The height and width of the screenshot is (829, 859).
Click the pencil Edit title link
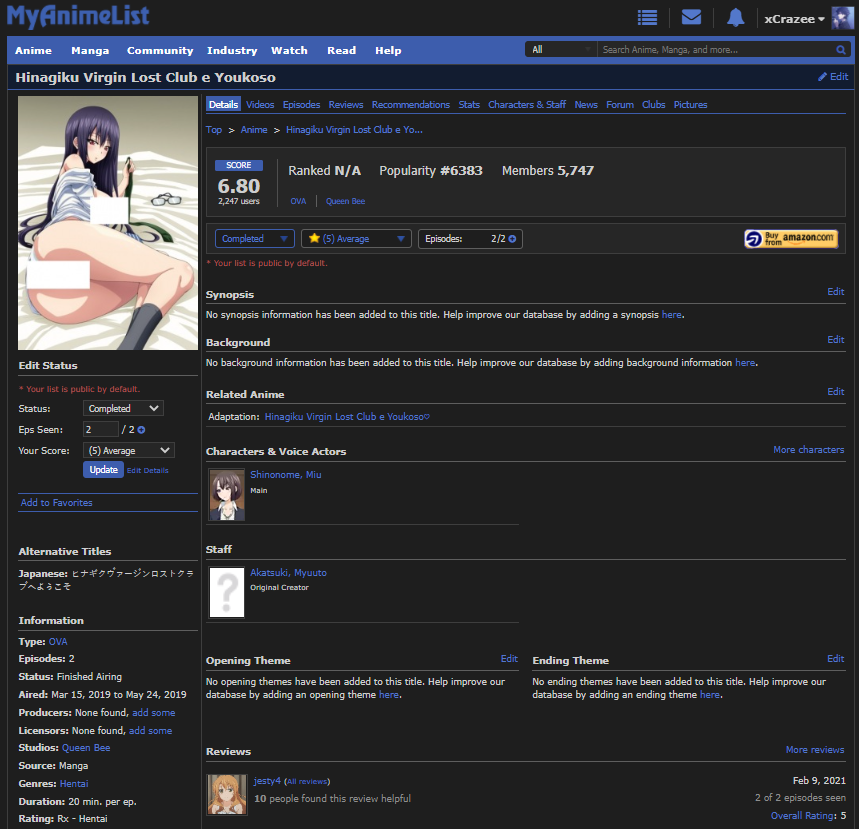click(833, 77)
